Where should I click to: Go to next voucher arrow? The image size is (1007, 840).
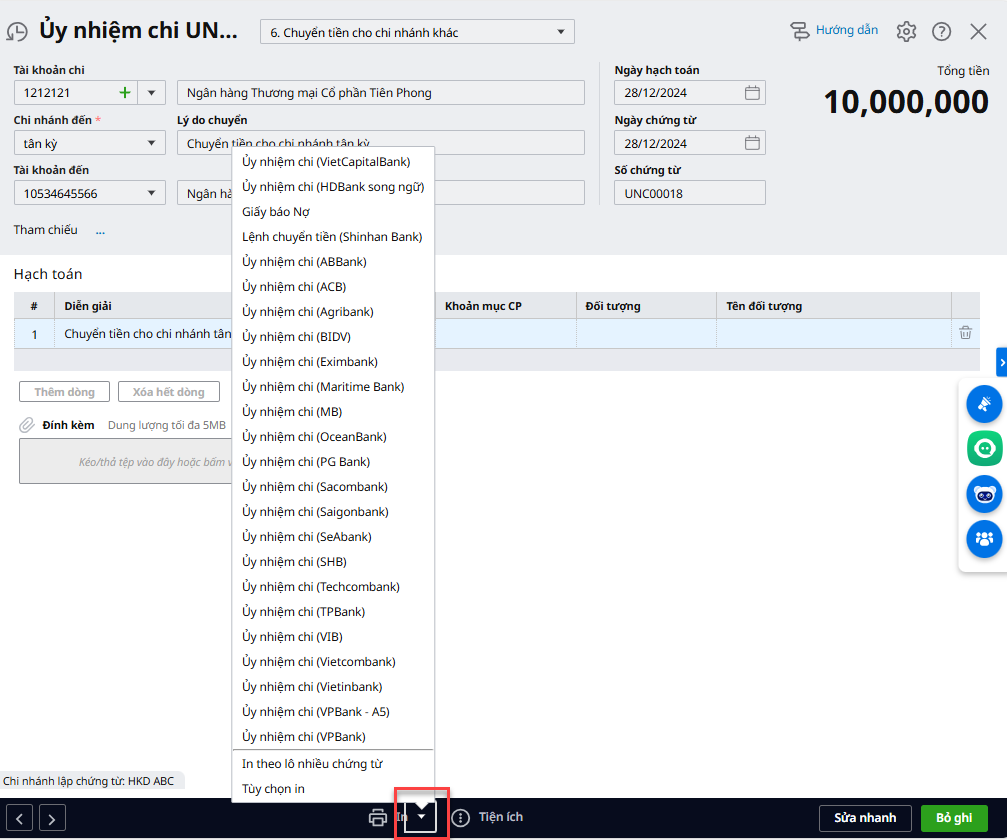pyautogui.click(x=52, y=818)
